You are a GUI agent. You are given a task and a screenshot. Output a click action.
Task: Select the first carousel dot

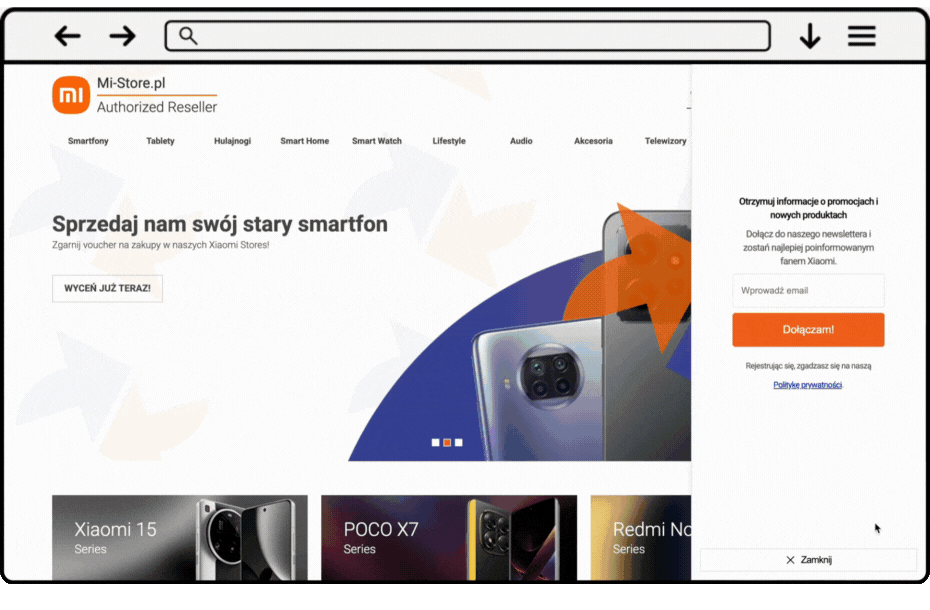(435, 443)
